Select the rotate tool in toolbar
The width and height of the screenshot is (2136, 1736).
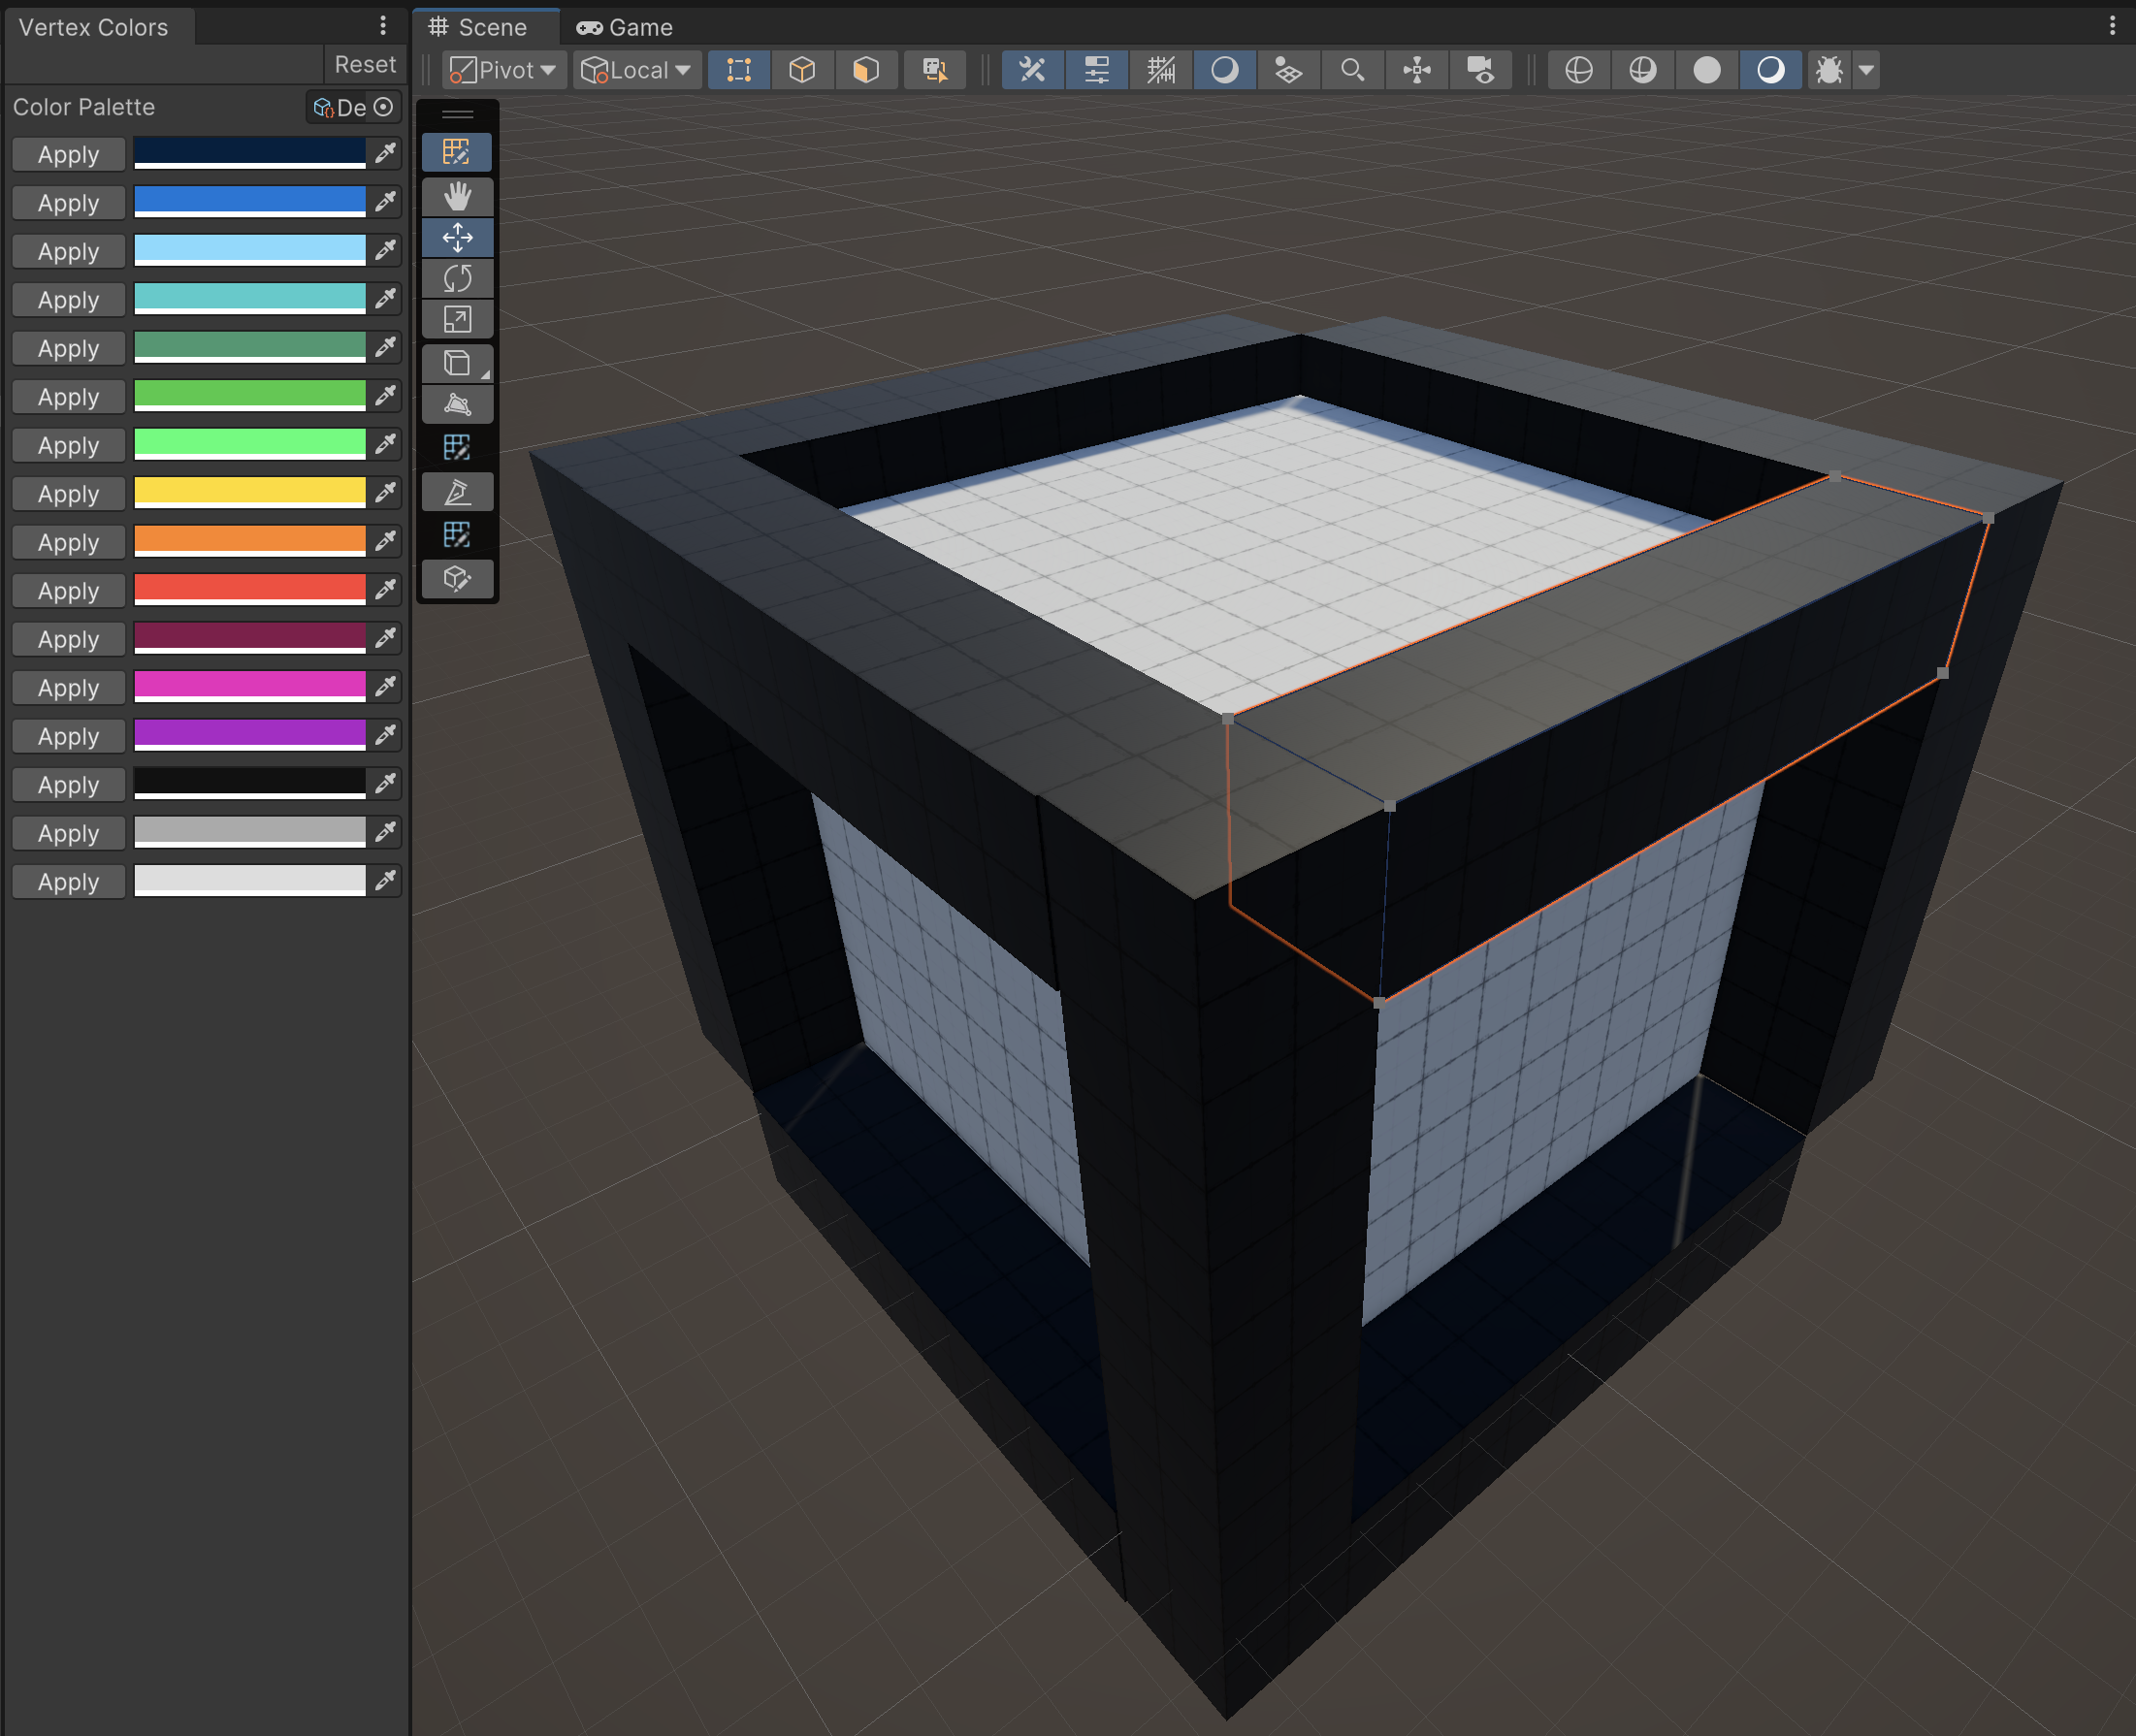[457, 278]
